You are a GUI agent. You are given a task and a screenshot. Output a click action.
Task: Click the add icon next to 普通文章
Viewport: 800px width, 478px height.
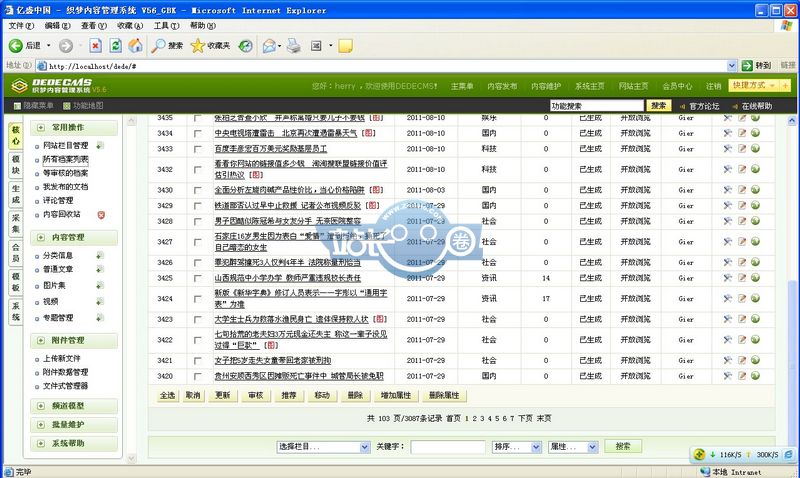tap(99, 269)
